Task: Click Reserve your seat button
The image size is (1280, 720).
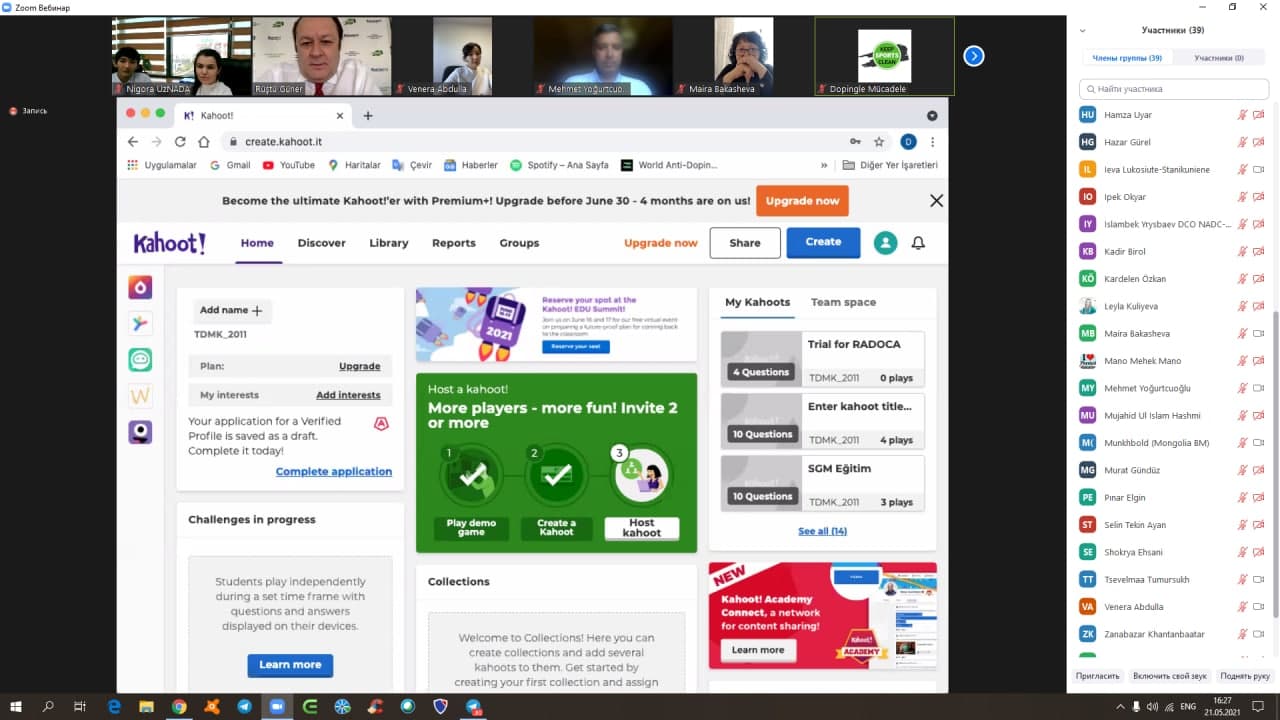Action: [x=576, y=346]
